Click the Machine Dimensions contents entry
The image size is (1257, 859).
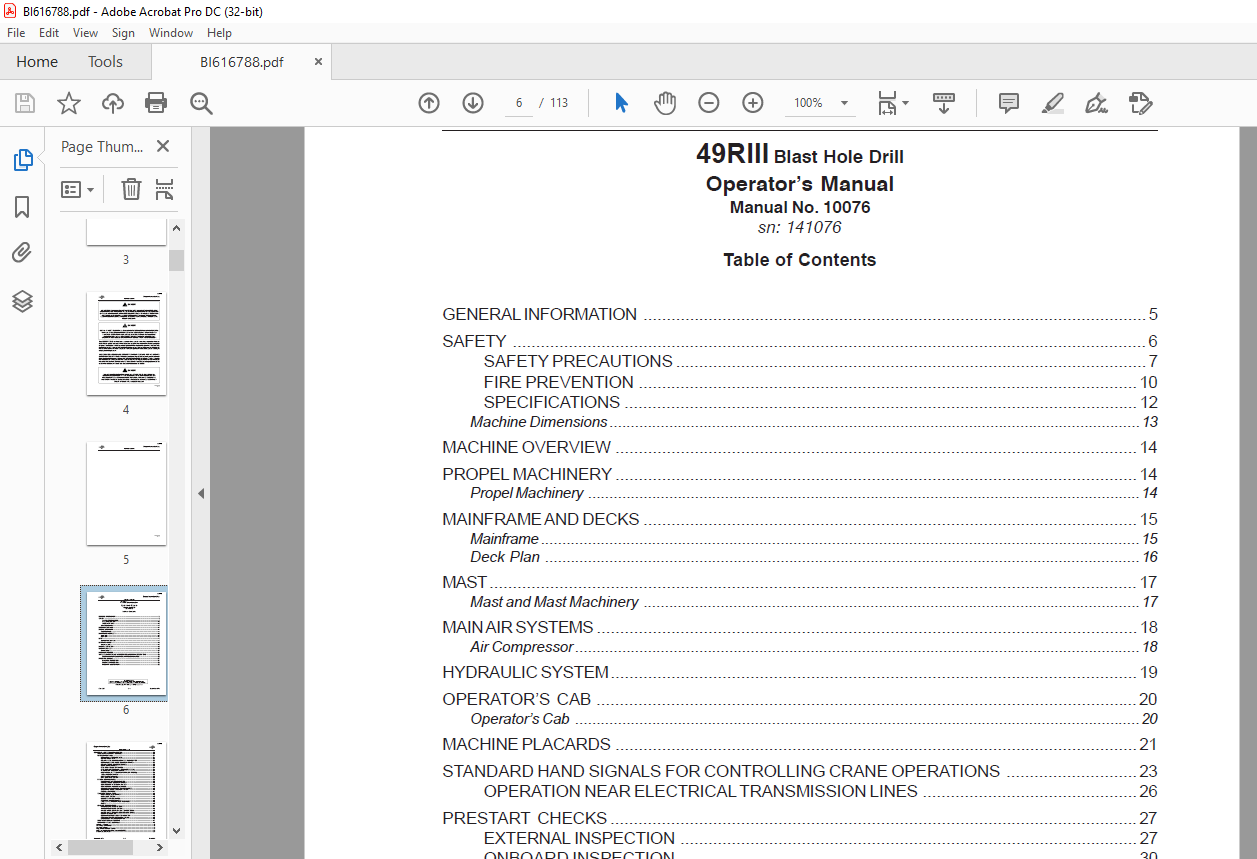814,422
